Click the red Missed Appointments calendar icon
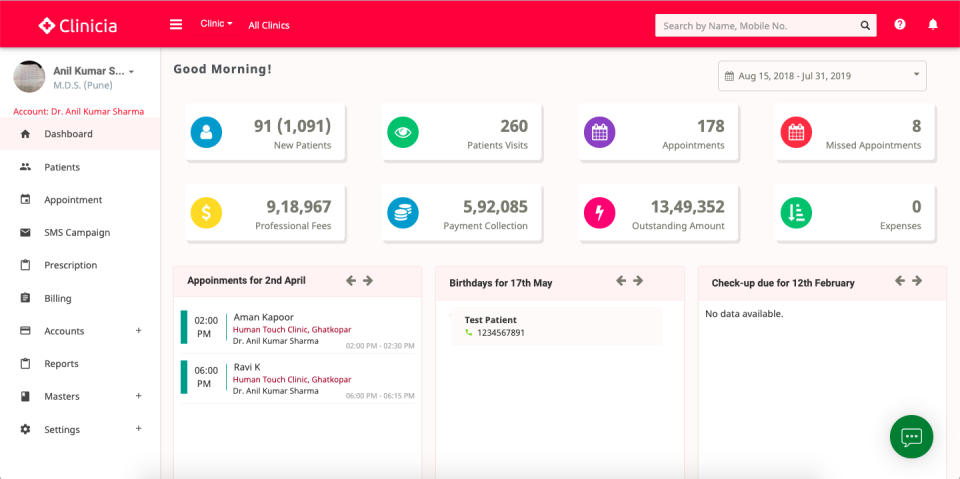960x479 pixels. pos(796,132)
